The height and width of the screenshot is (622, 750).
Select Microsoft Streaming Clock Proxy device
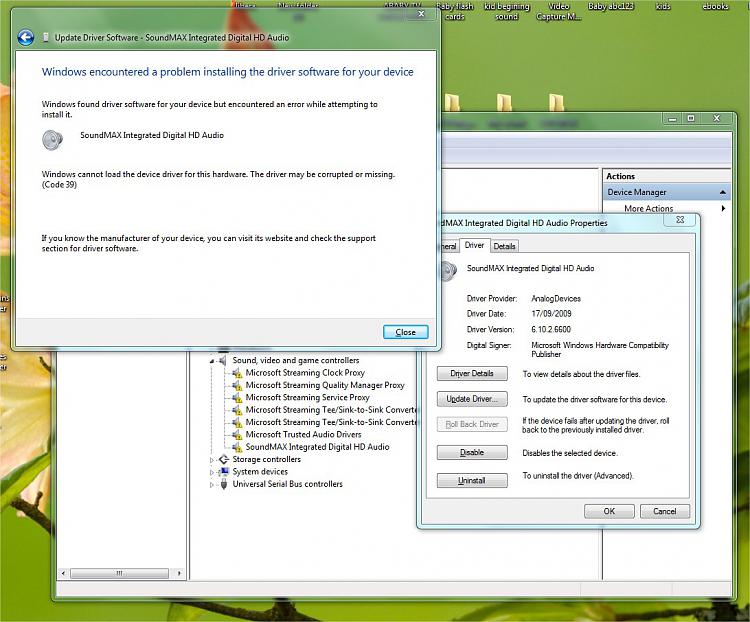305,373
